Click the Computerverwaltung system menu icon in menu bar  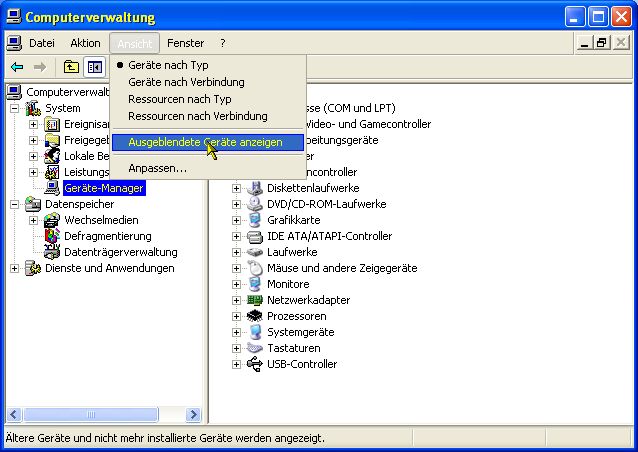(x=14, y=43)
